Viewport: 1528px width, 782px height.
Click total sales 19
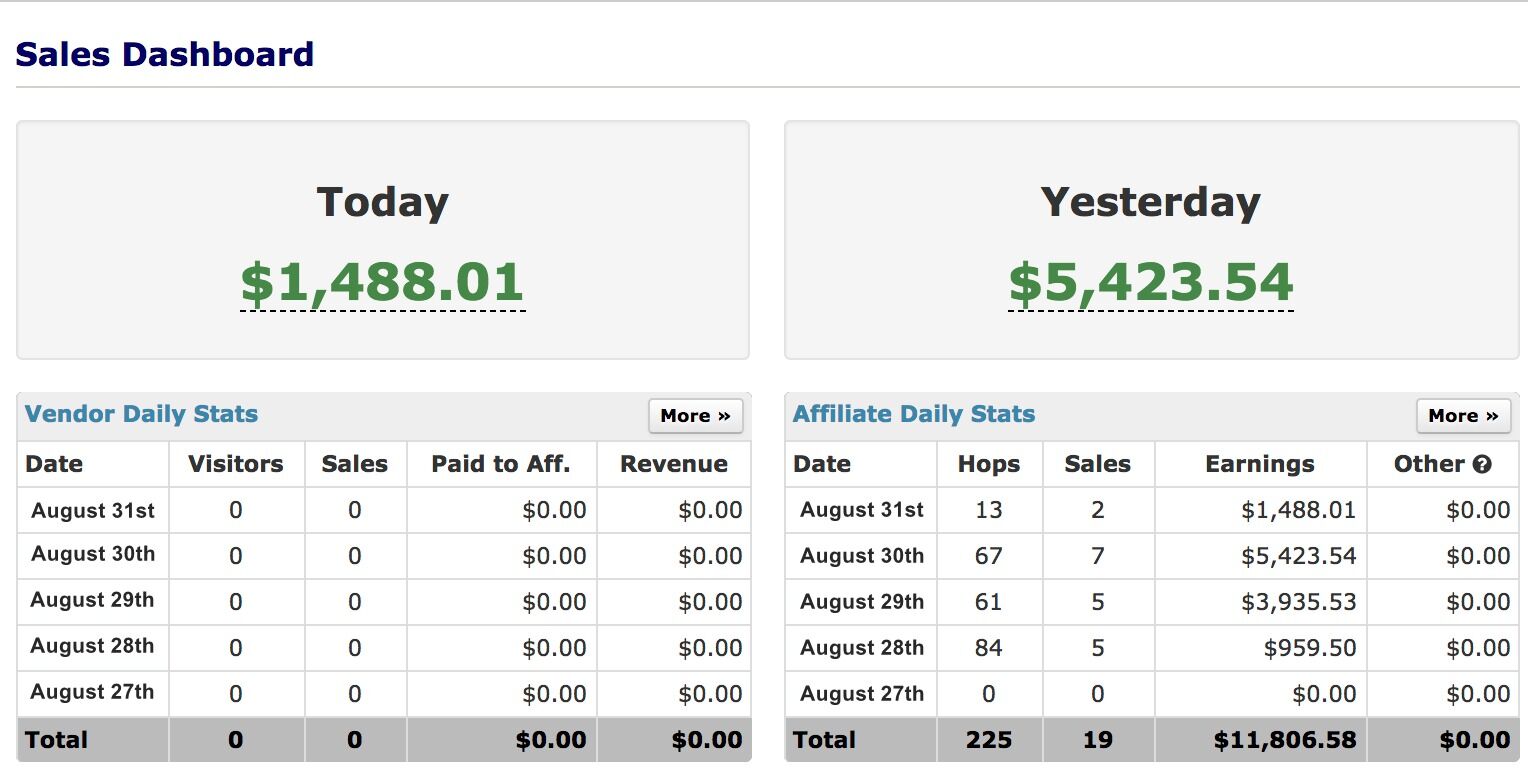(x=1098, y=740)
